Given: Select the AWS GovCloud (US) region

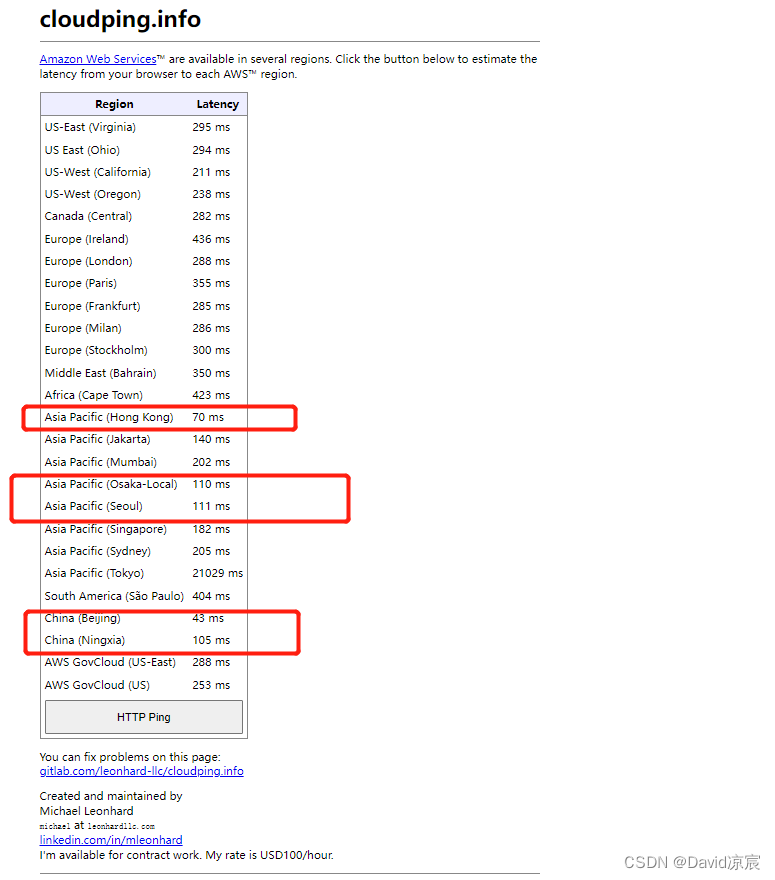Looking at the screenshot, I should 97,685.
